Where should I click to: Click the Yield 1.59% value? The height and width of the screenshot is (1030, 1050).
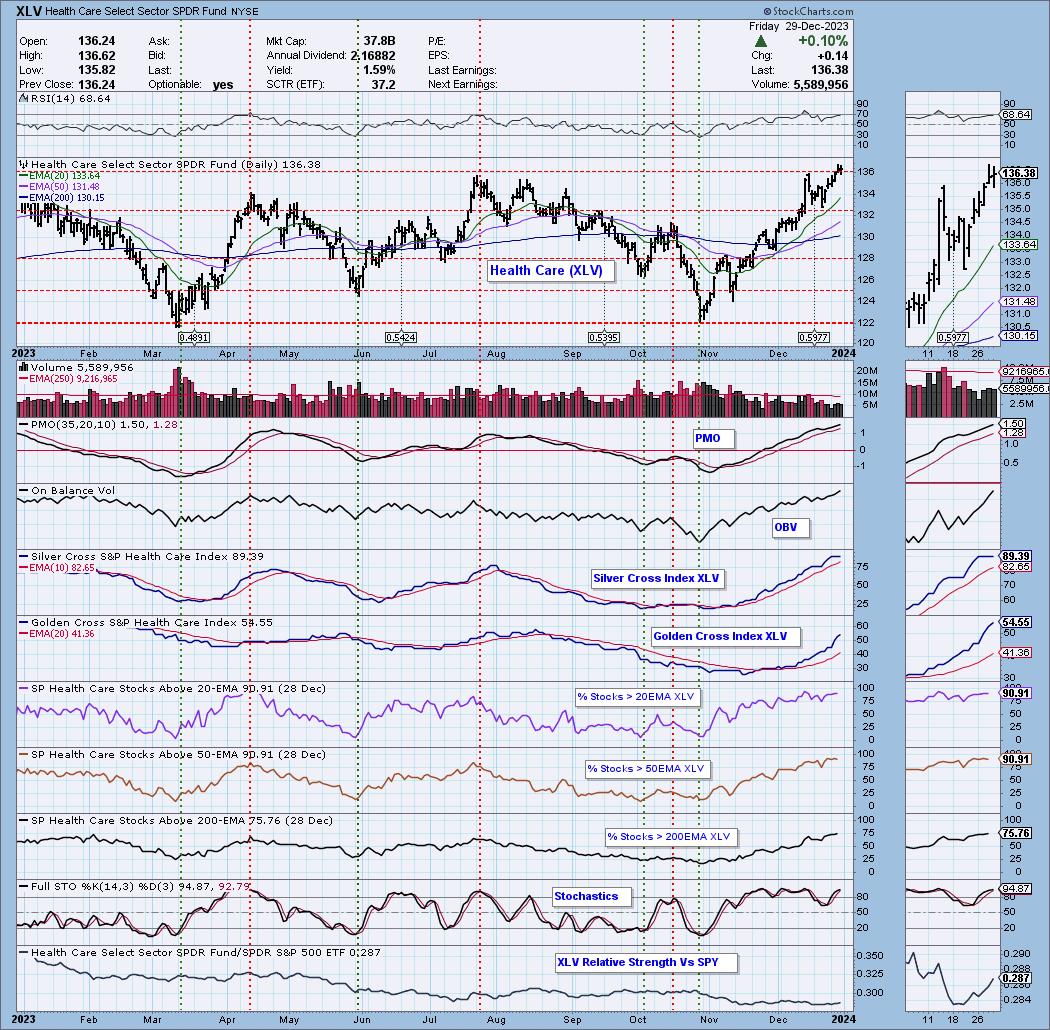[x=379, y=70]
